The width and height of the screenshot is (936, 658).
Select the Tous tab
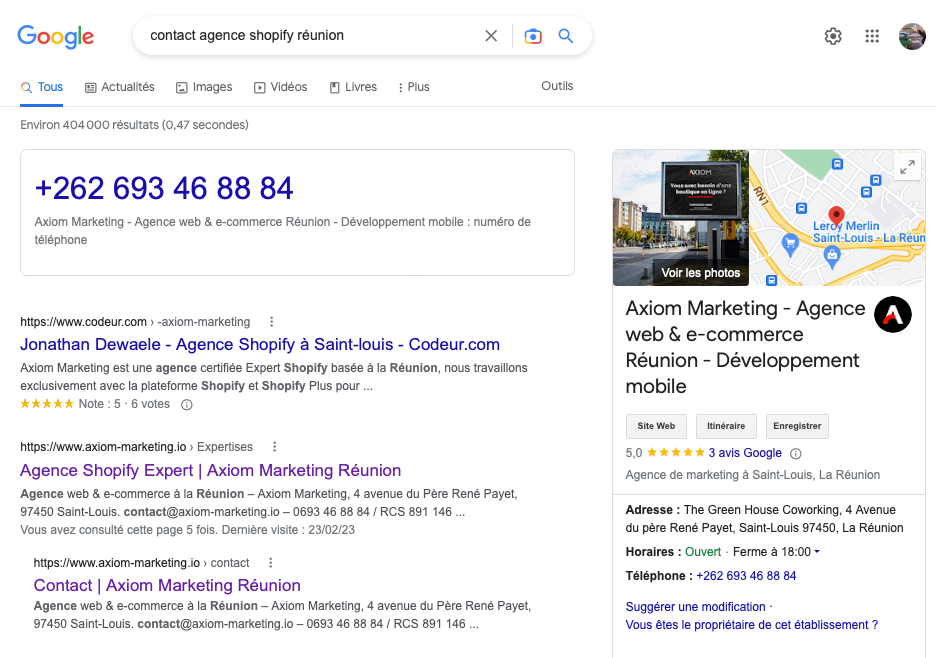tap(41, 87)
